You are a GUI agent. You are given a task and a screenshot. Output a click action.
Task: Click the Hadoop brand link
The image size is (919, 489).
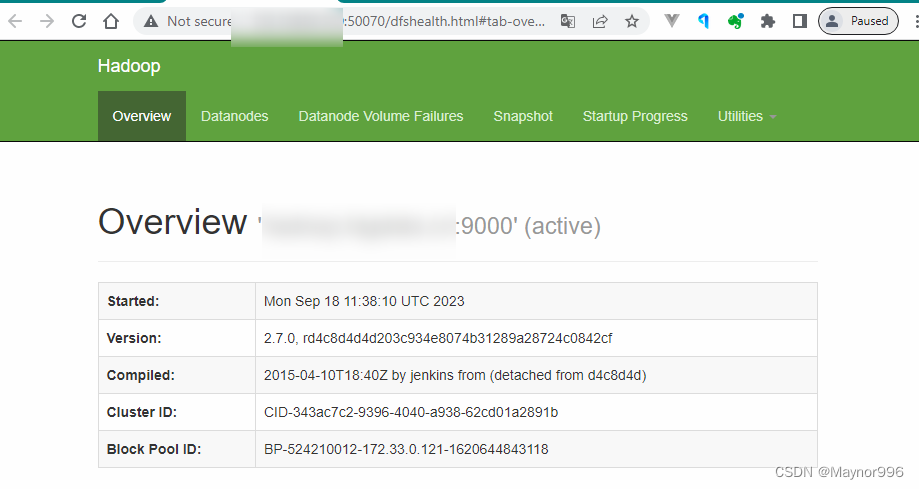[129, 66]
